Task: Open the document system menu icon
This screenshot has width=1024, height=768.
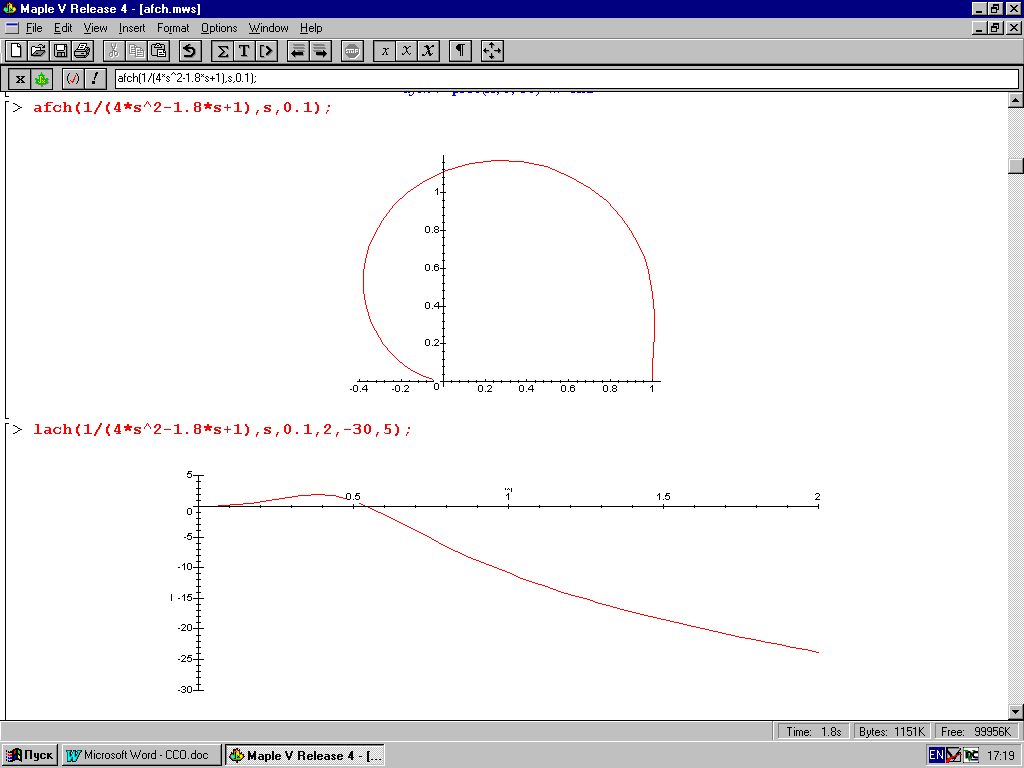Action: 12,28
